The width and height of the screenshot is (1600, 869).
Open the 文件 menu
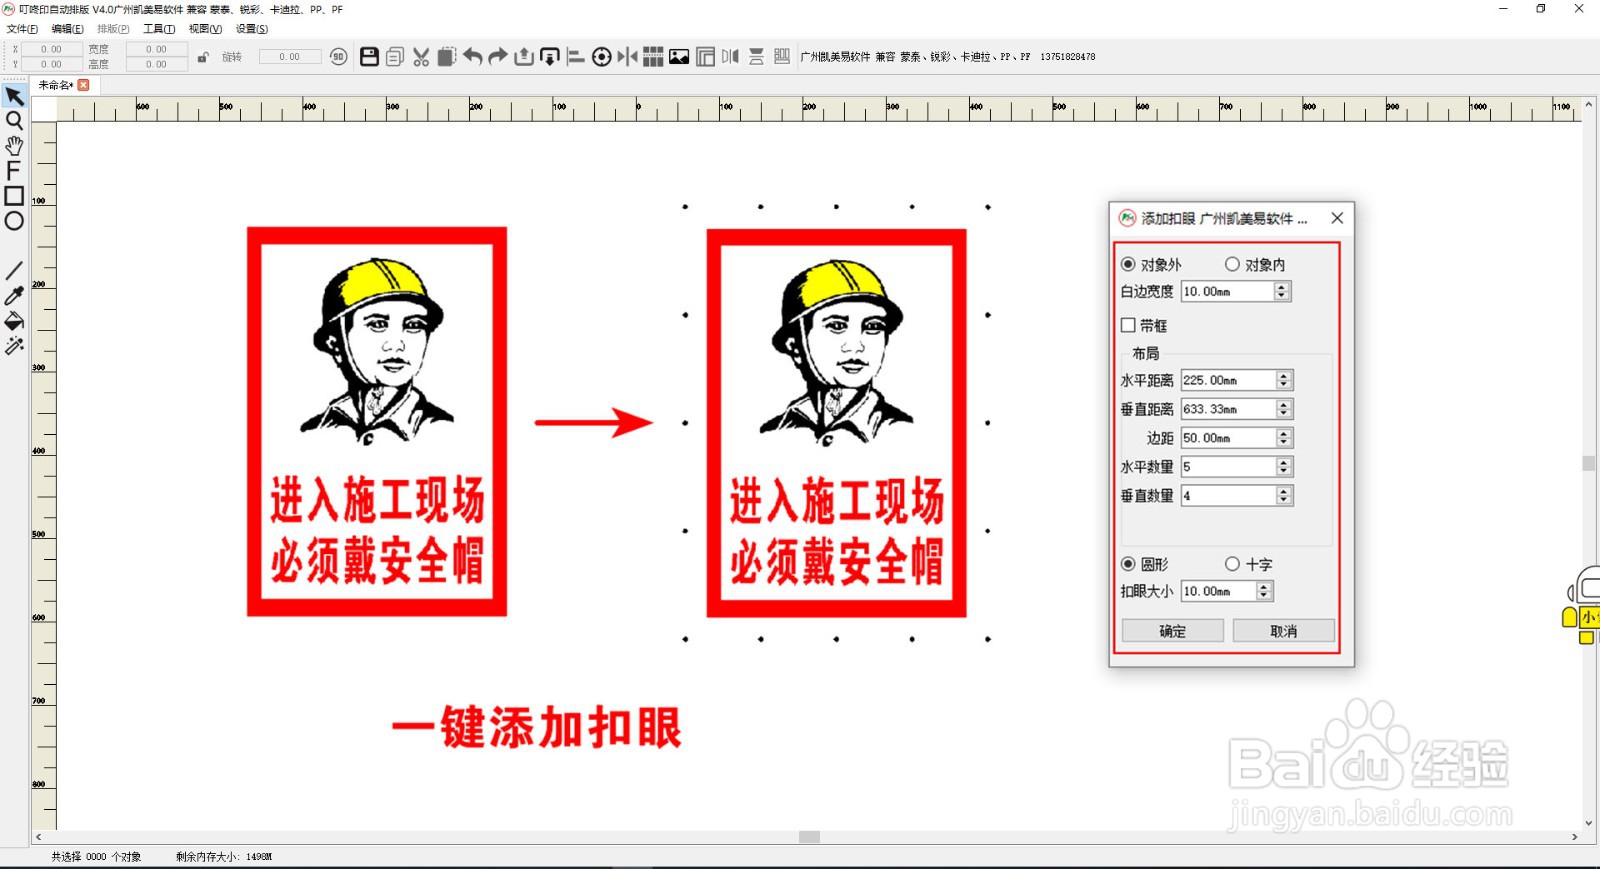coord(22,29)
